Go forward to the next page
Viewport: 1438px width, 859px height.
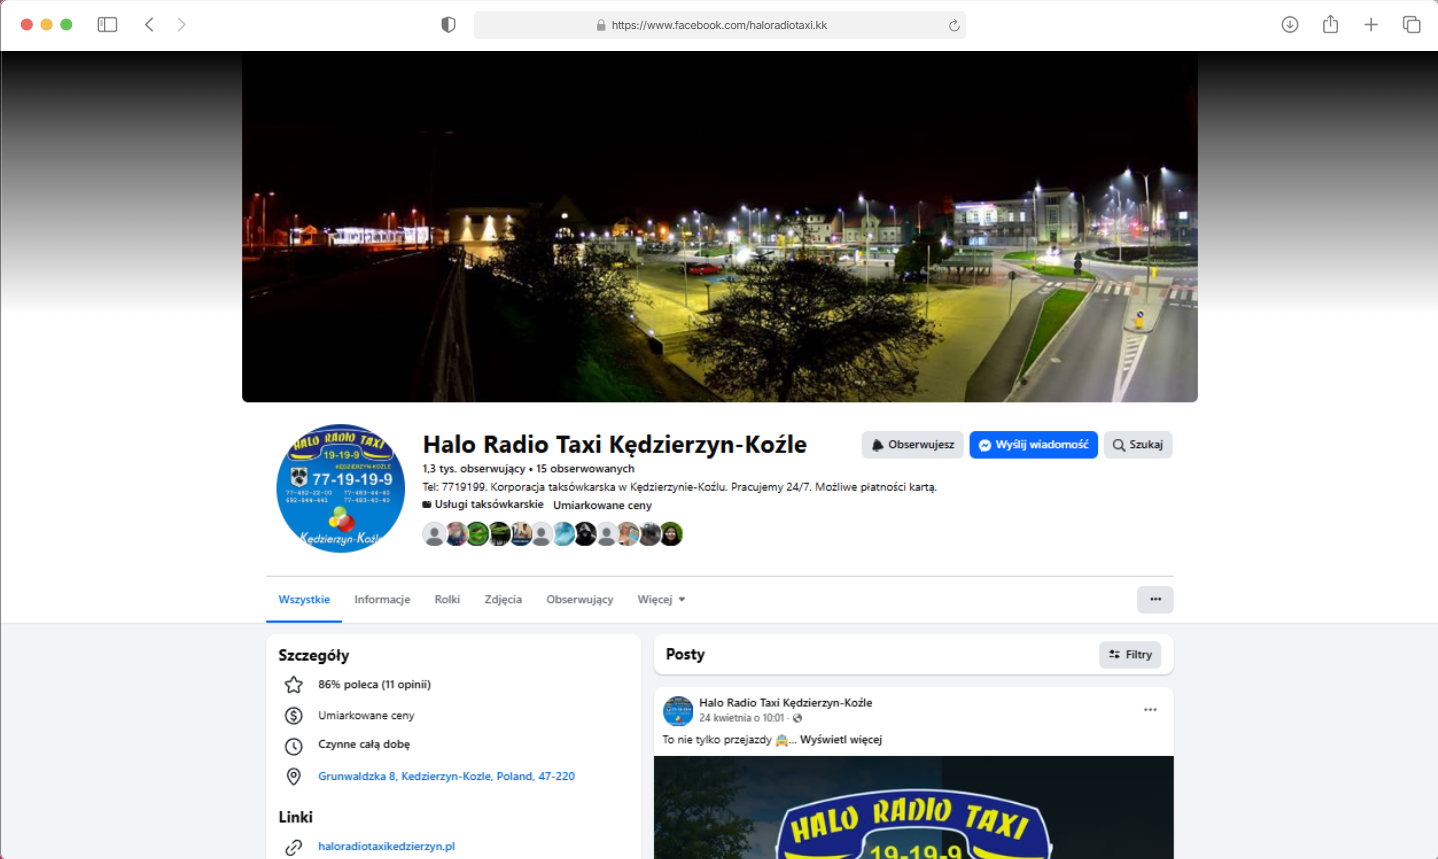pyautogui.click(x=181, y=24)
